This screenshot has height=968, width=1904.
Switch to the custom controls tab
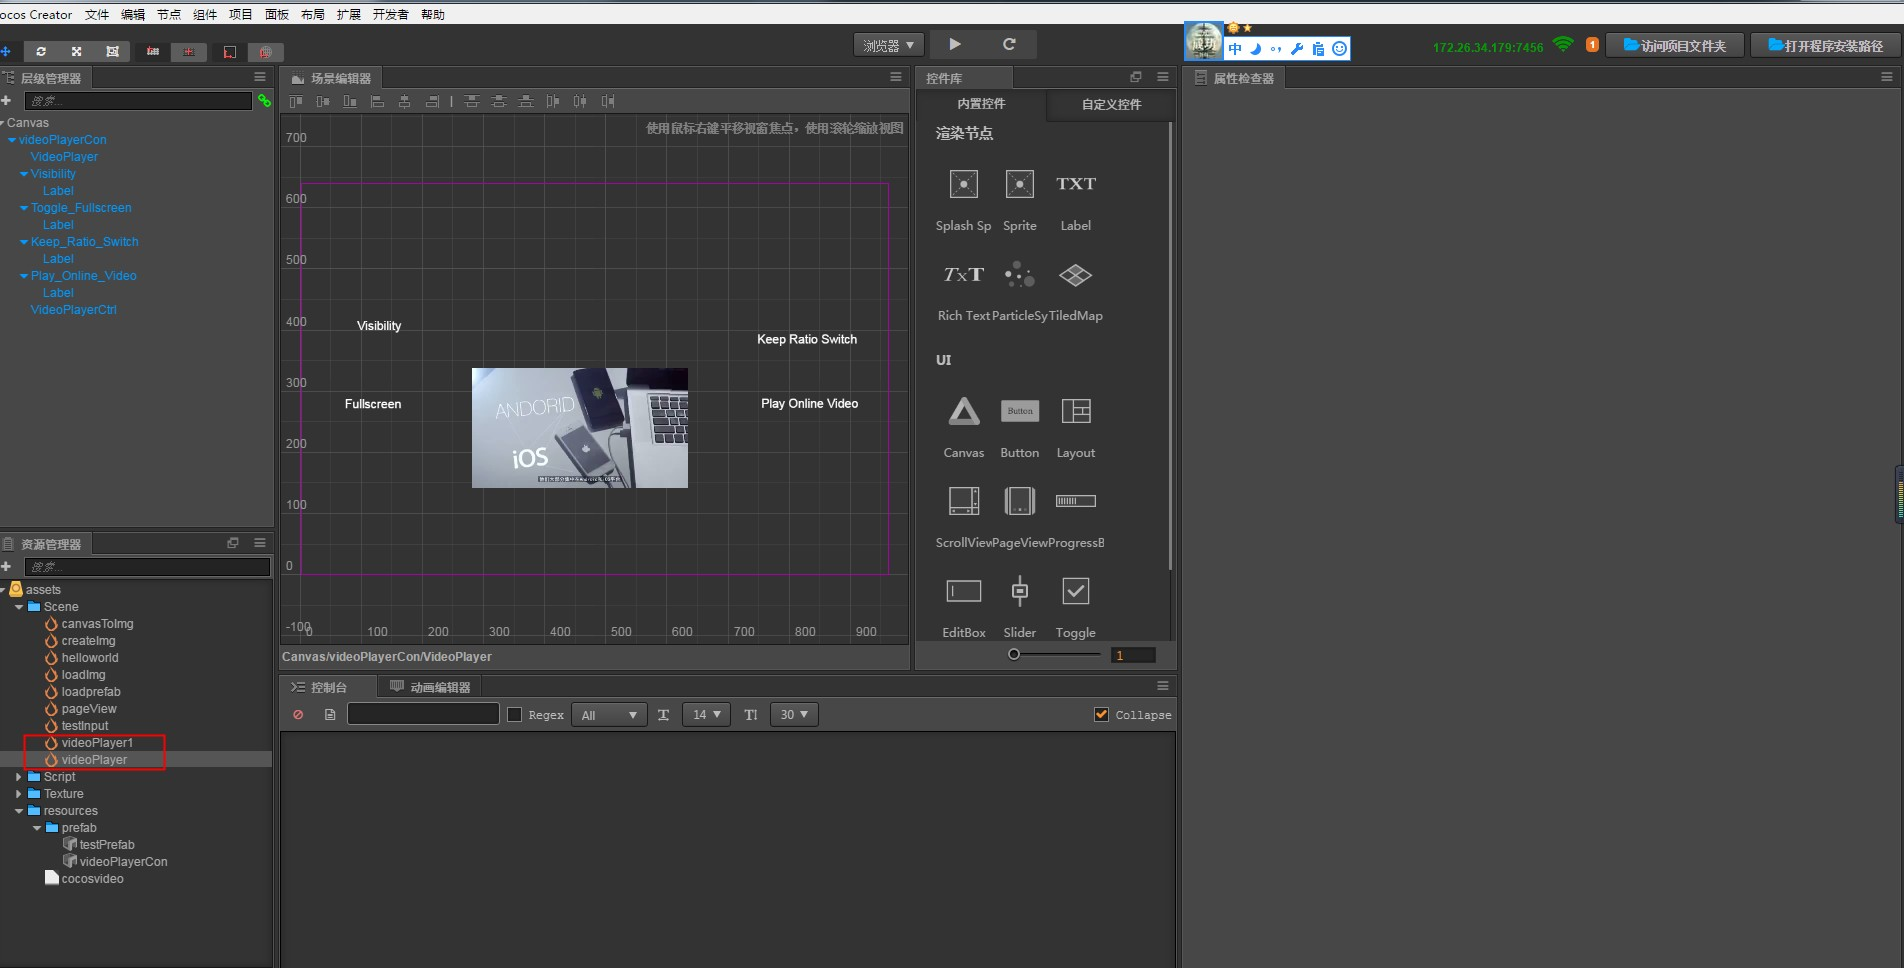pyautogui.click(x=1110, y=104)
